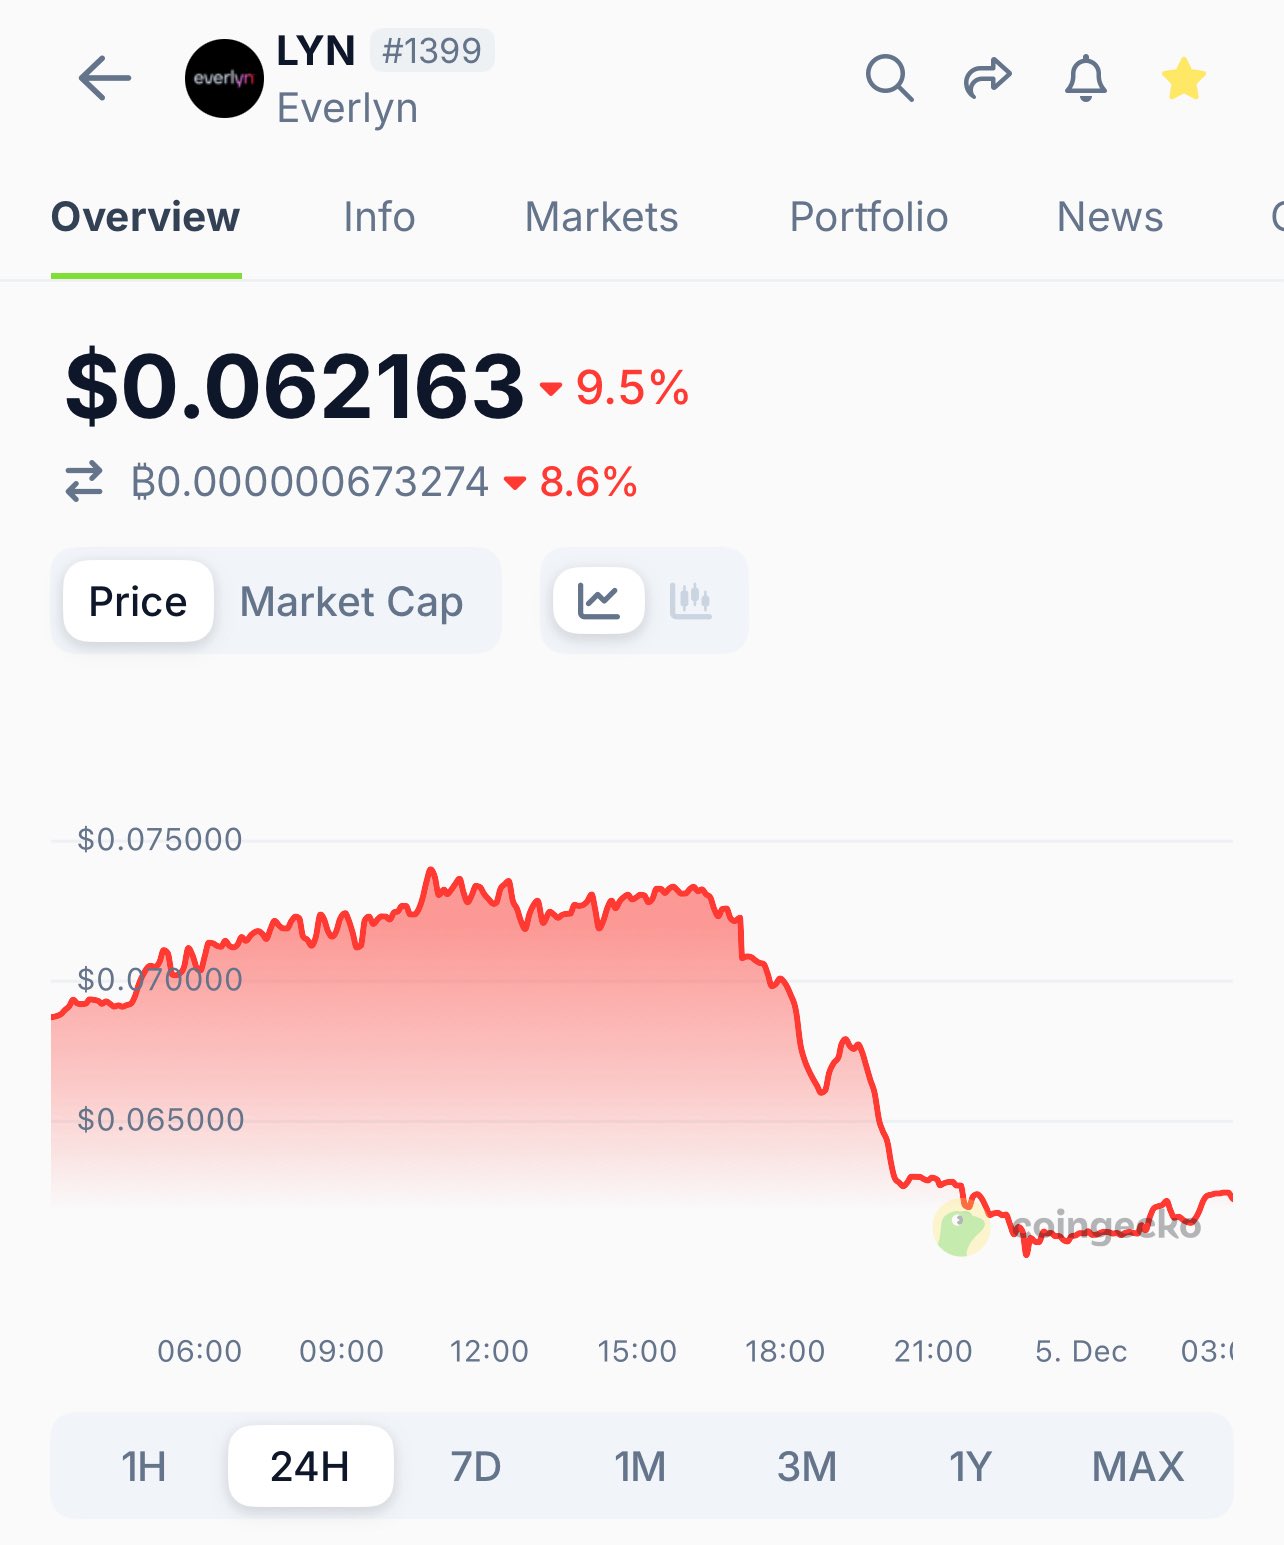Image resolution: width=1284 pixels, height=1545 pixels.
Task: Set chart range to MAX
Action: pyautogui.click(x=1137, y=1466)
